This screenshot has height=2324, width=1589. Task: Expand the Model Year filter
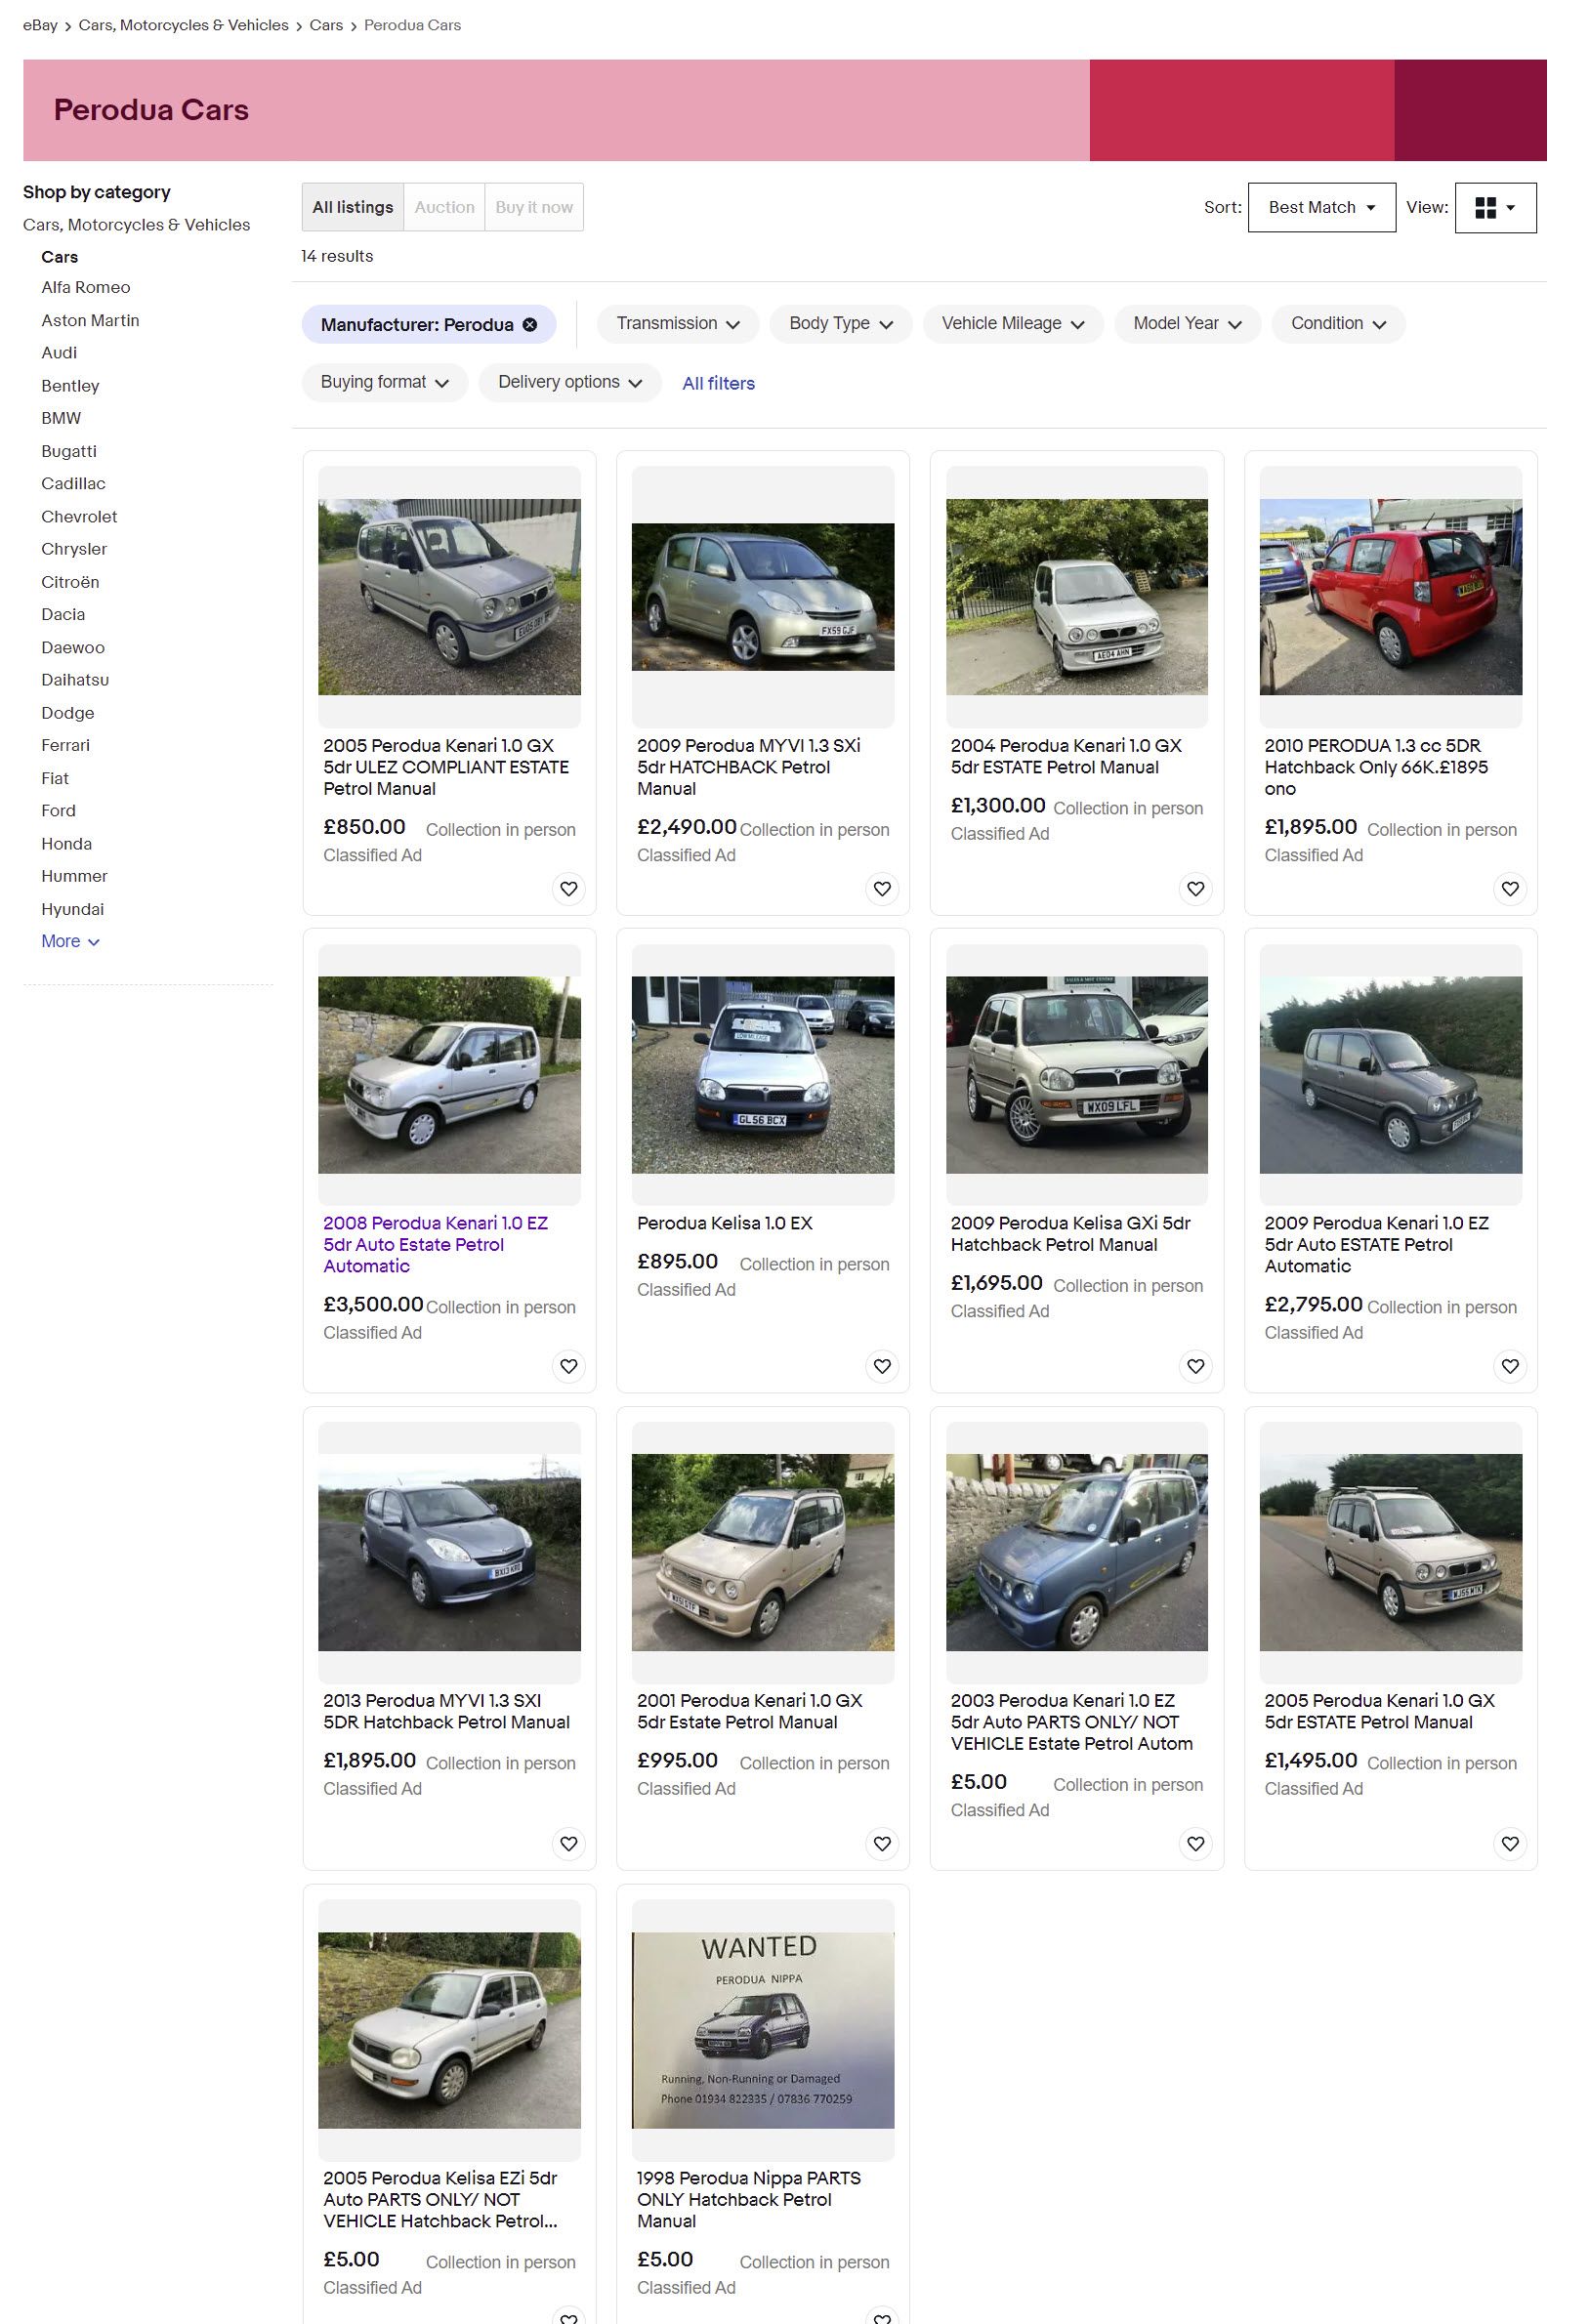pyautogui.click(x=1187, y=324)
